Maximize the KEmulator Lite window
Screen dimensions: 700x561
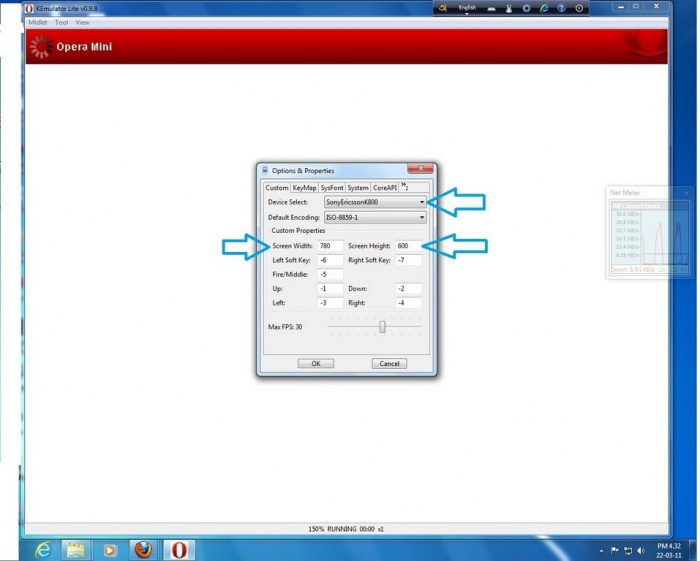636,7
